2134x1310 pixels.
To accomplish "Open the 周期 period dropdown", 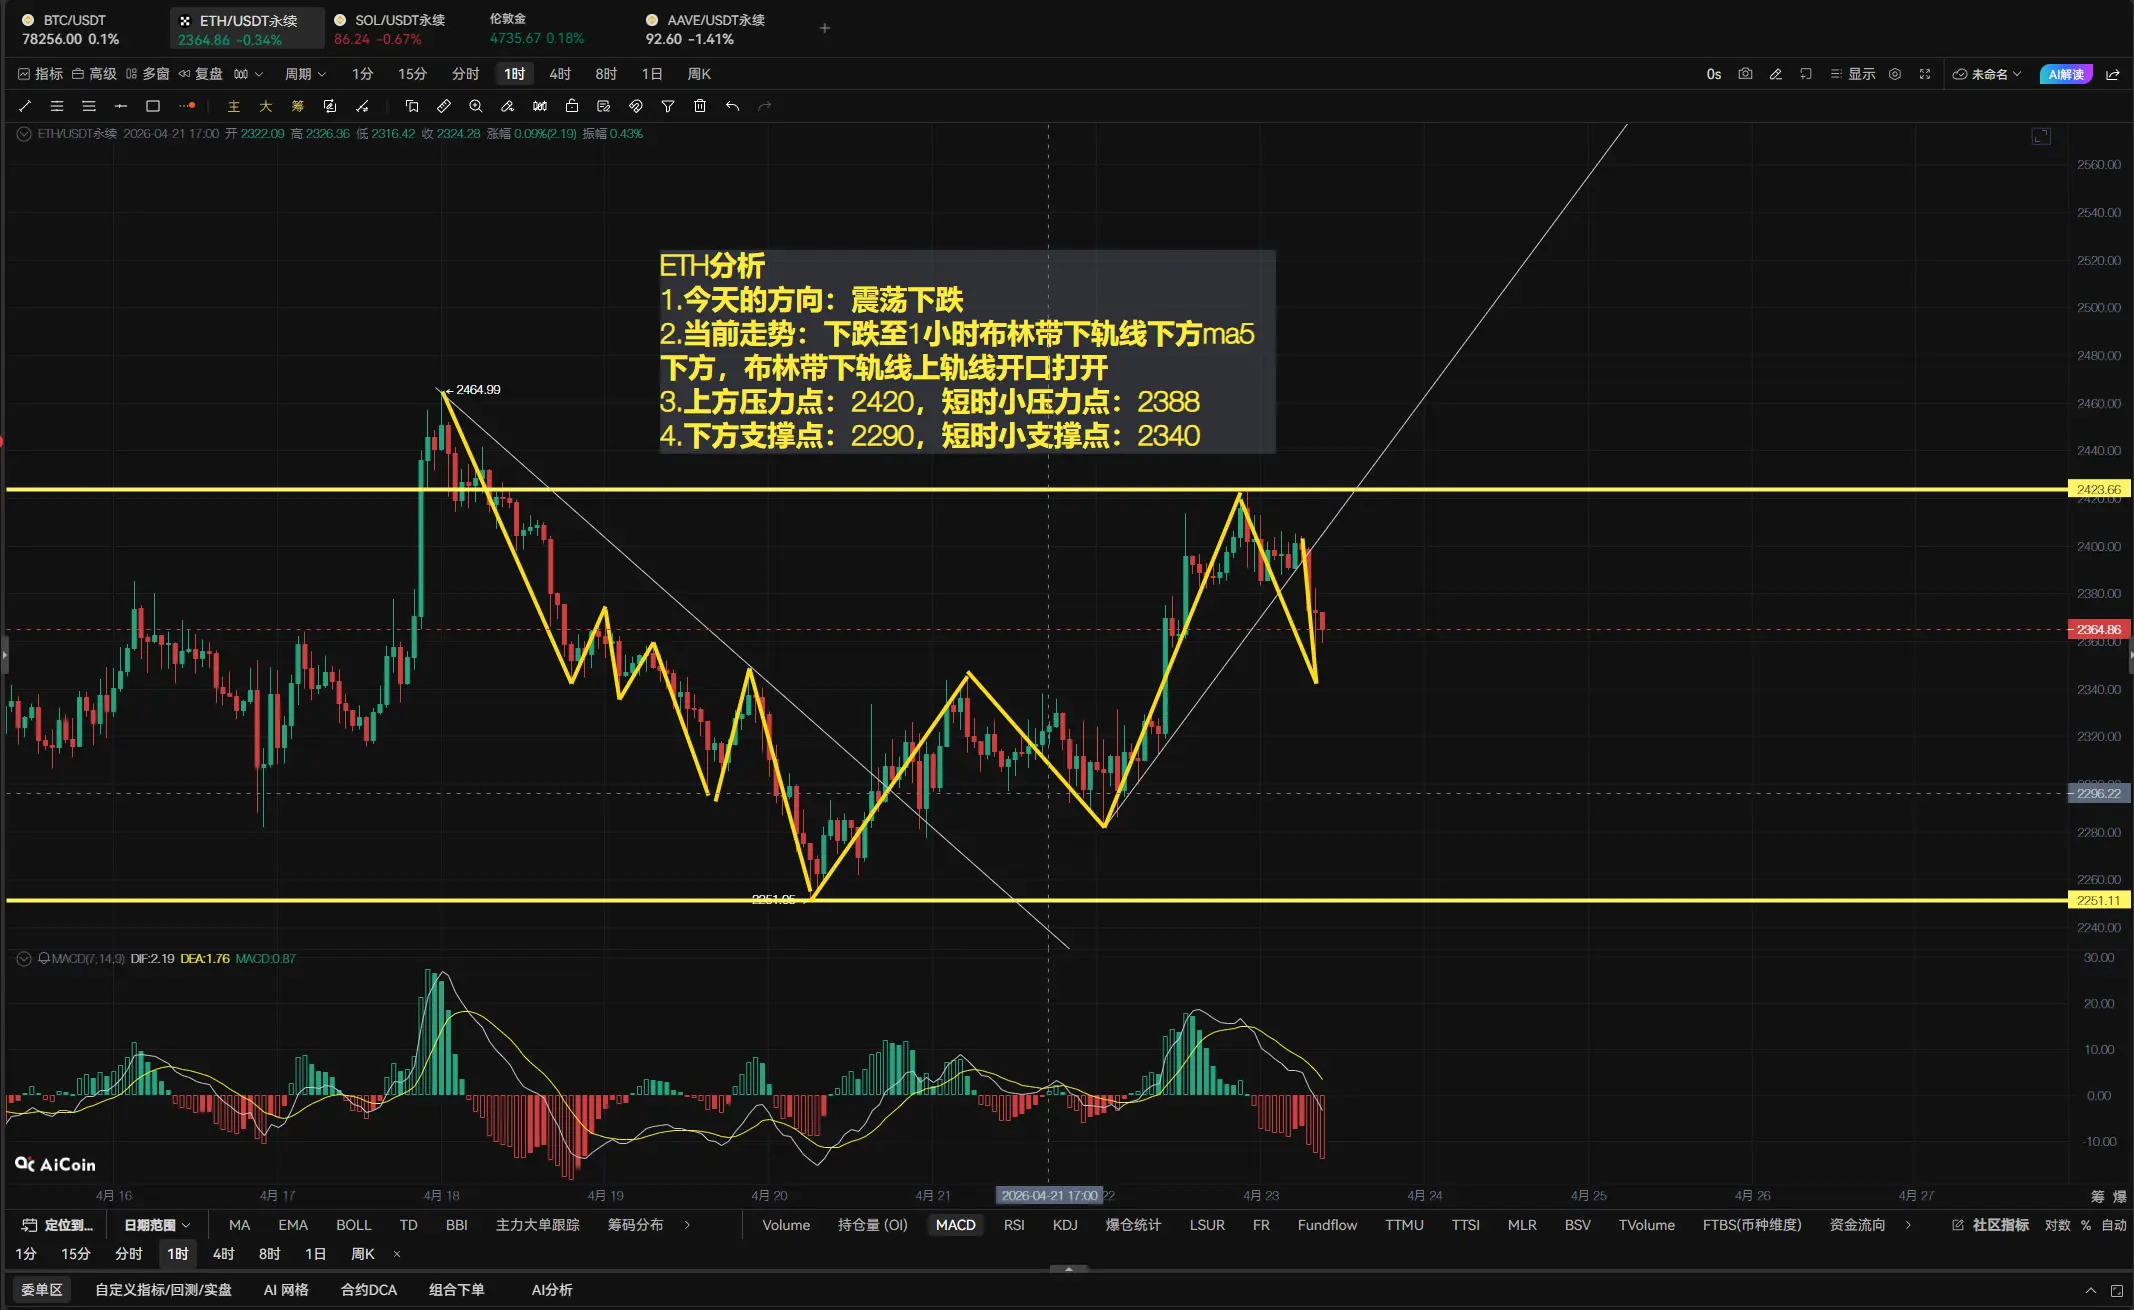I will [305, 74].
